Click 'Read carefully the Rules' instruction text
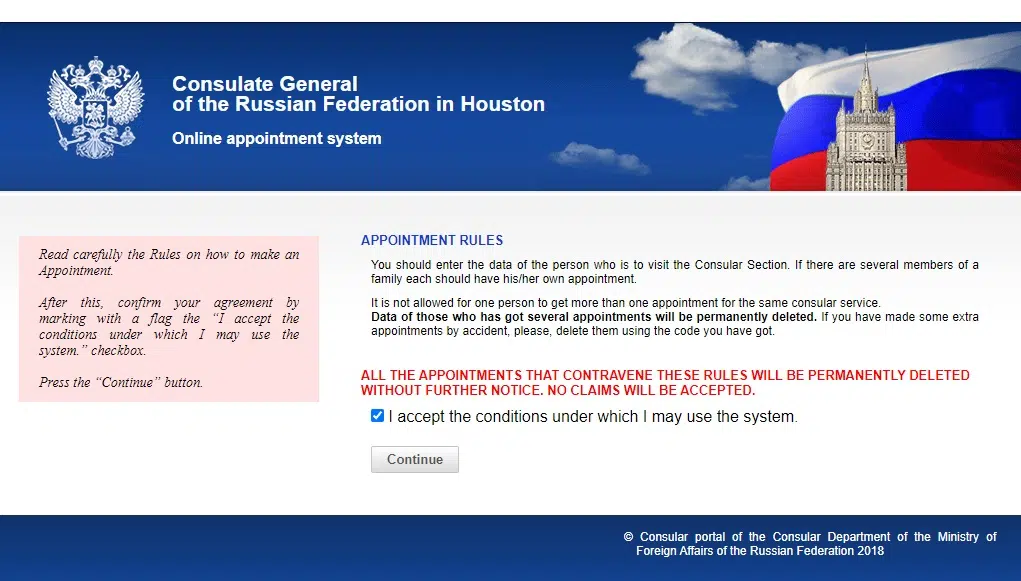The image size is (1021, 581). (x=169, y=262)
